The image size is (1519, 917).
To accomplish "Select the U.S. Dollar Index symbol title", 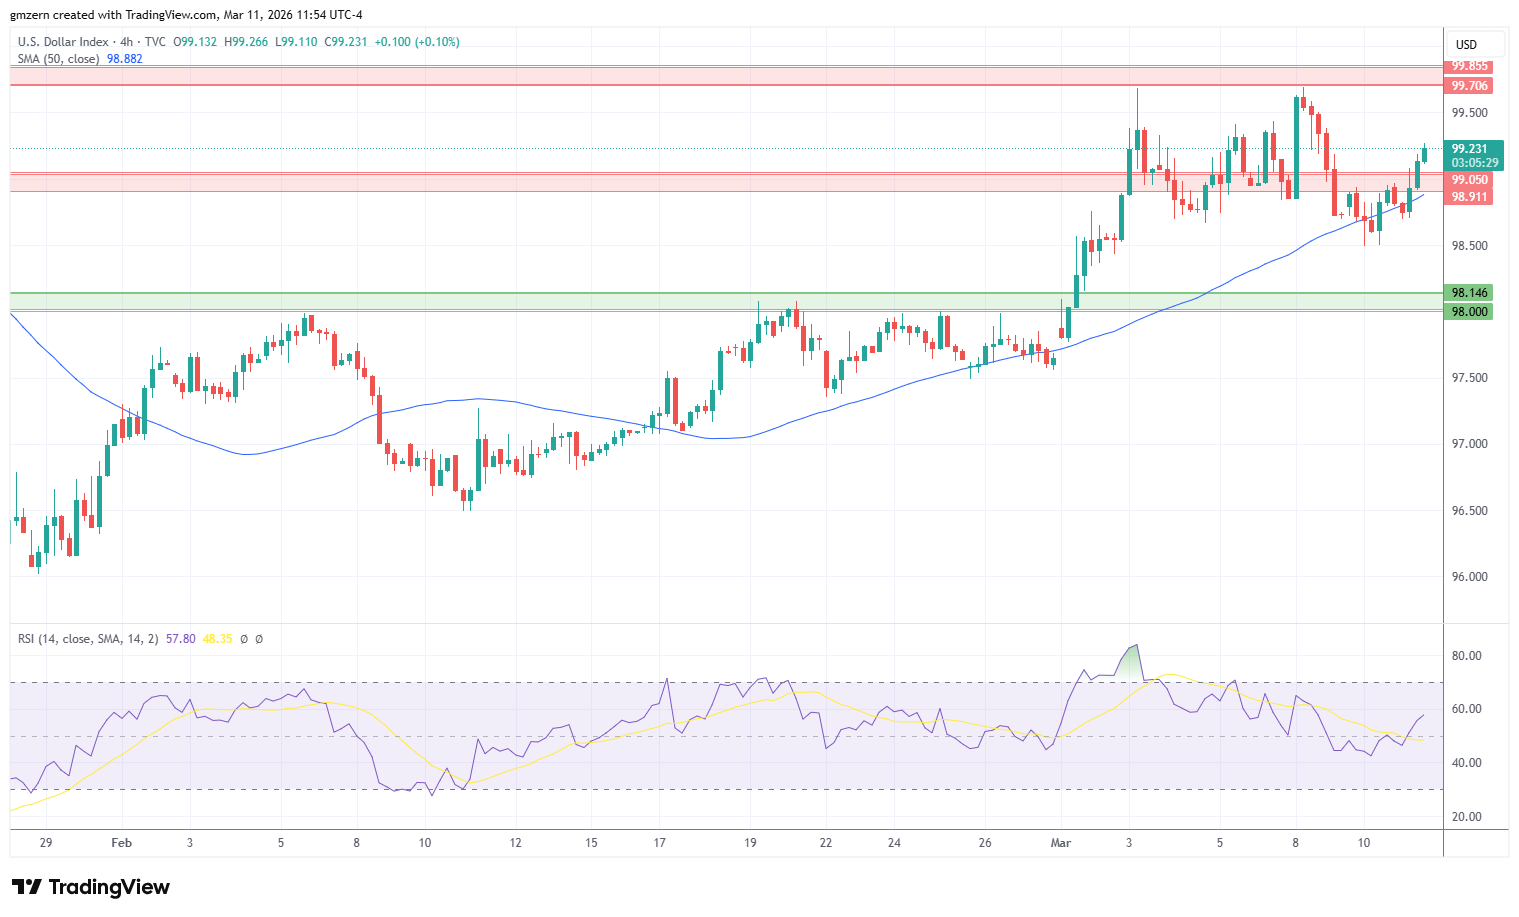I will [63, 42].
